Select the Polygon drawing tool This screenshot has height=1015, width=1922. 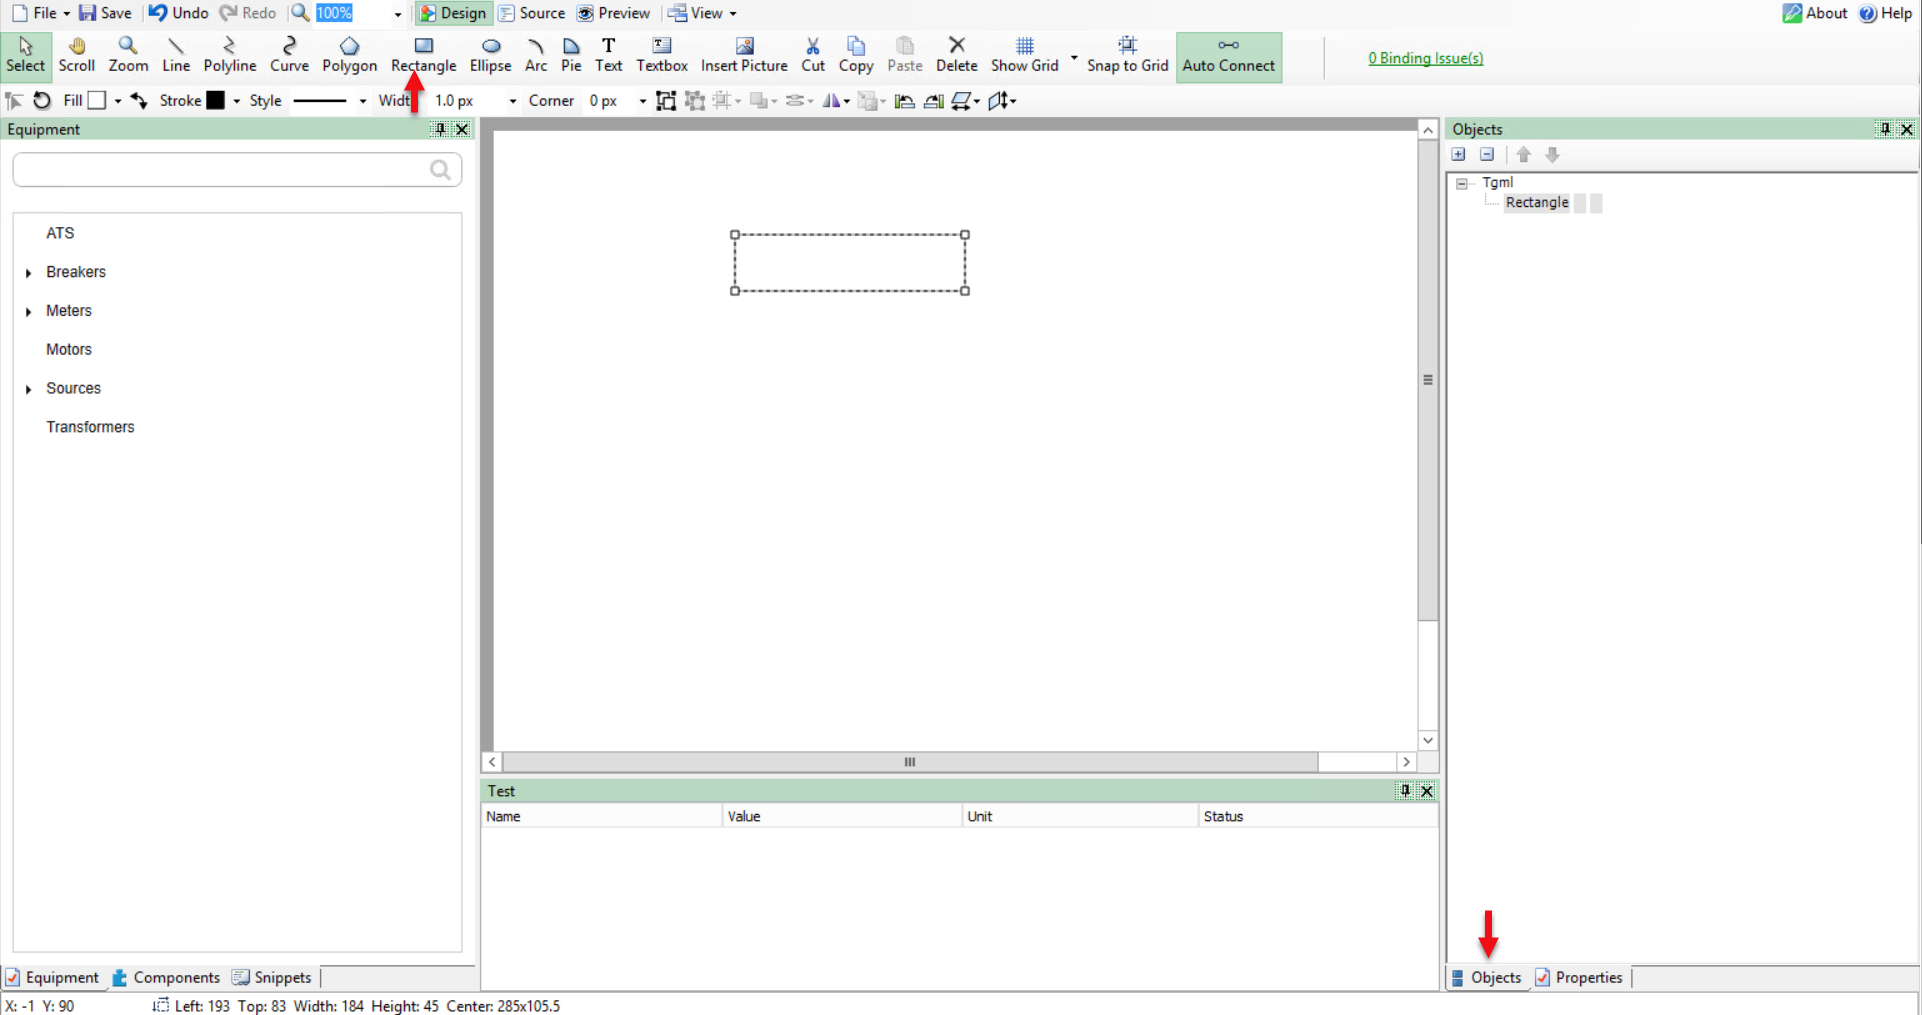click(x=349, y=55)
